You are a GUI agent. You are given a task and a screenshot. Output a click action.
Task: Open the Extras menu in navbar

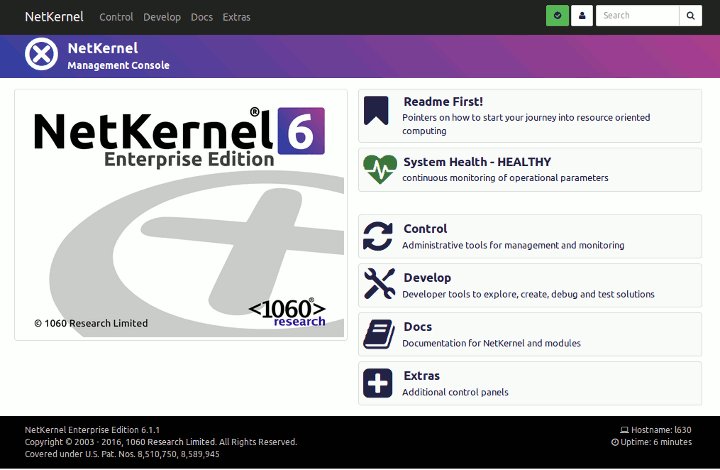pyautogui.click(x=236, y=17)
